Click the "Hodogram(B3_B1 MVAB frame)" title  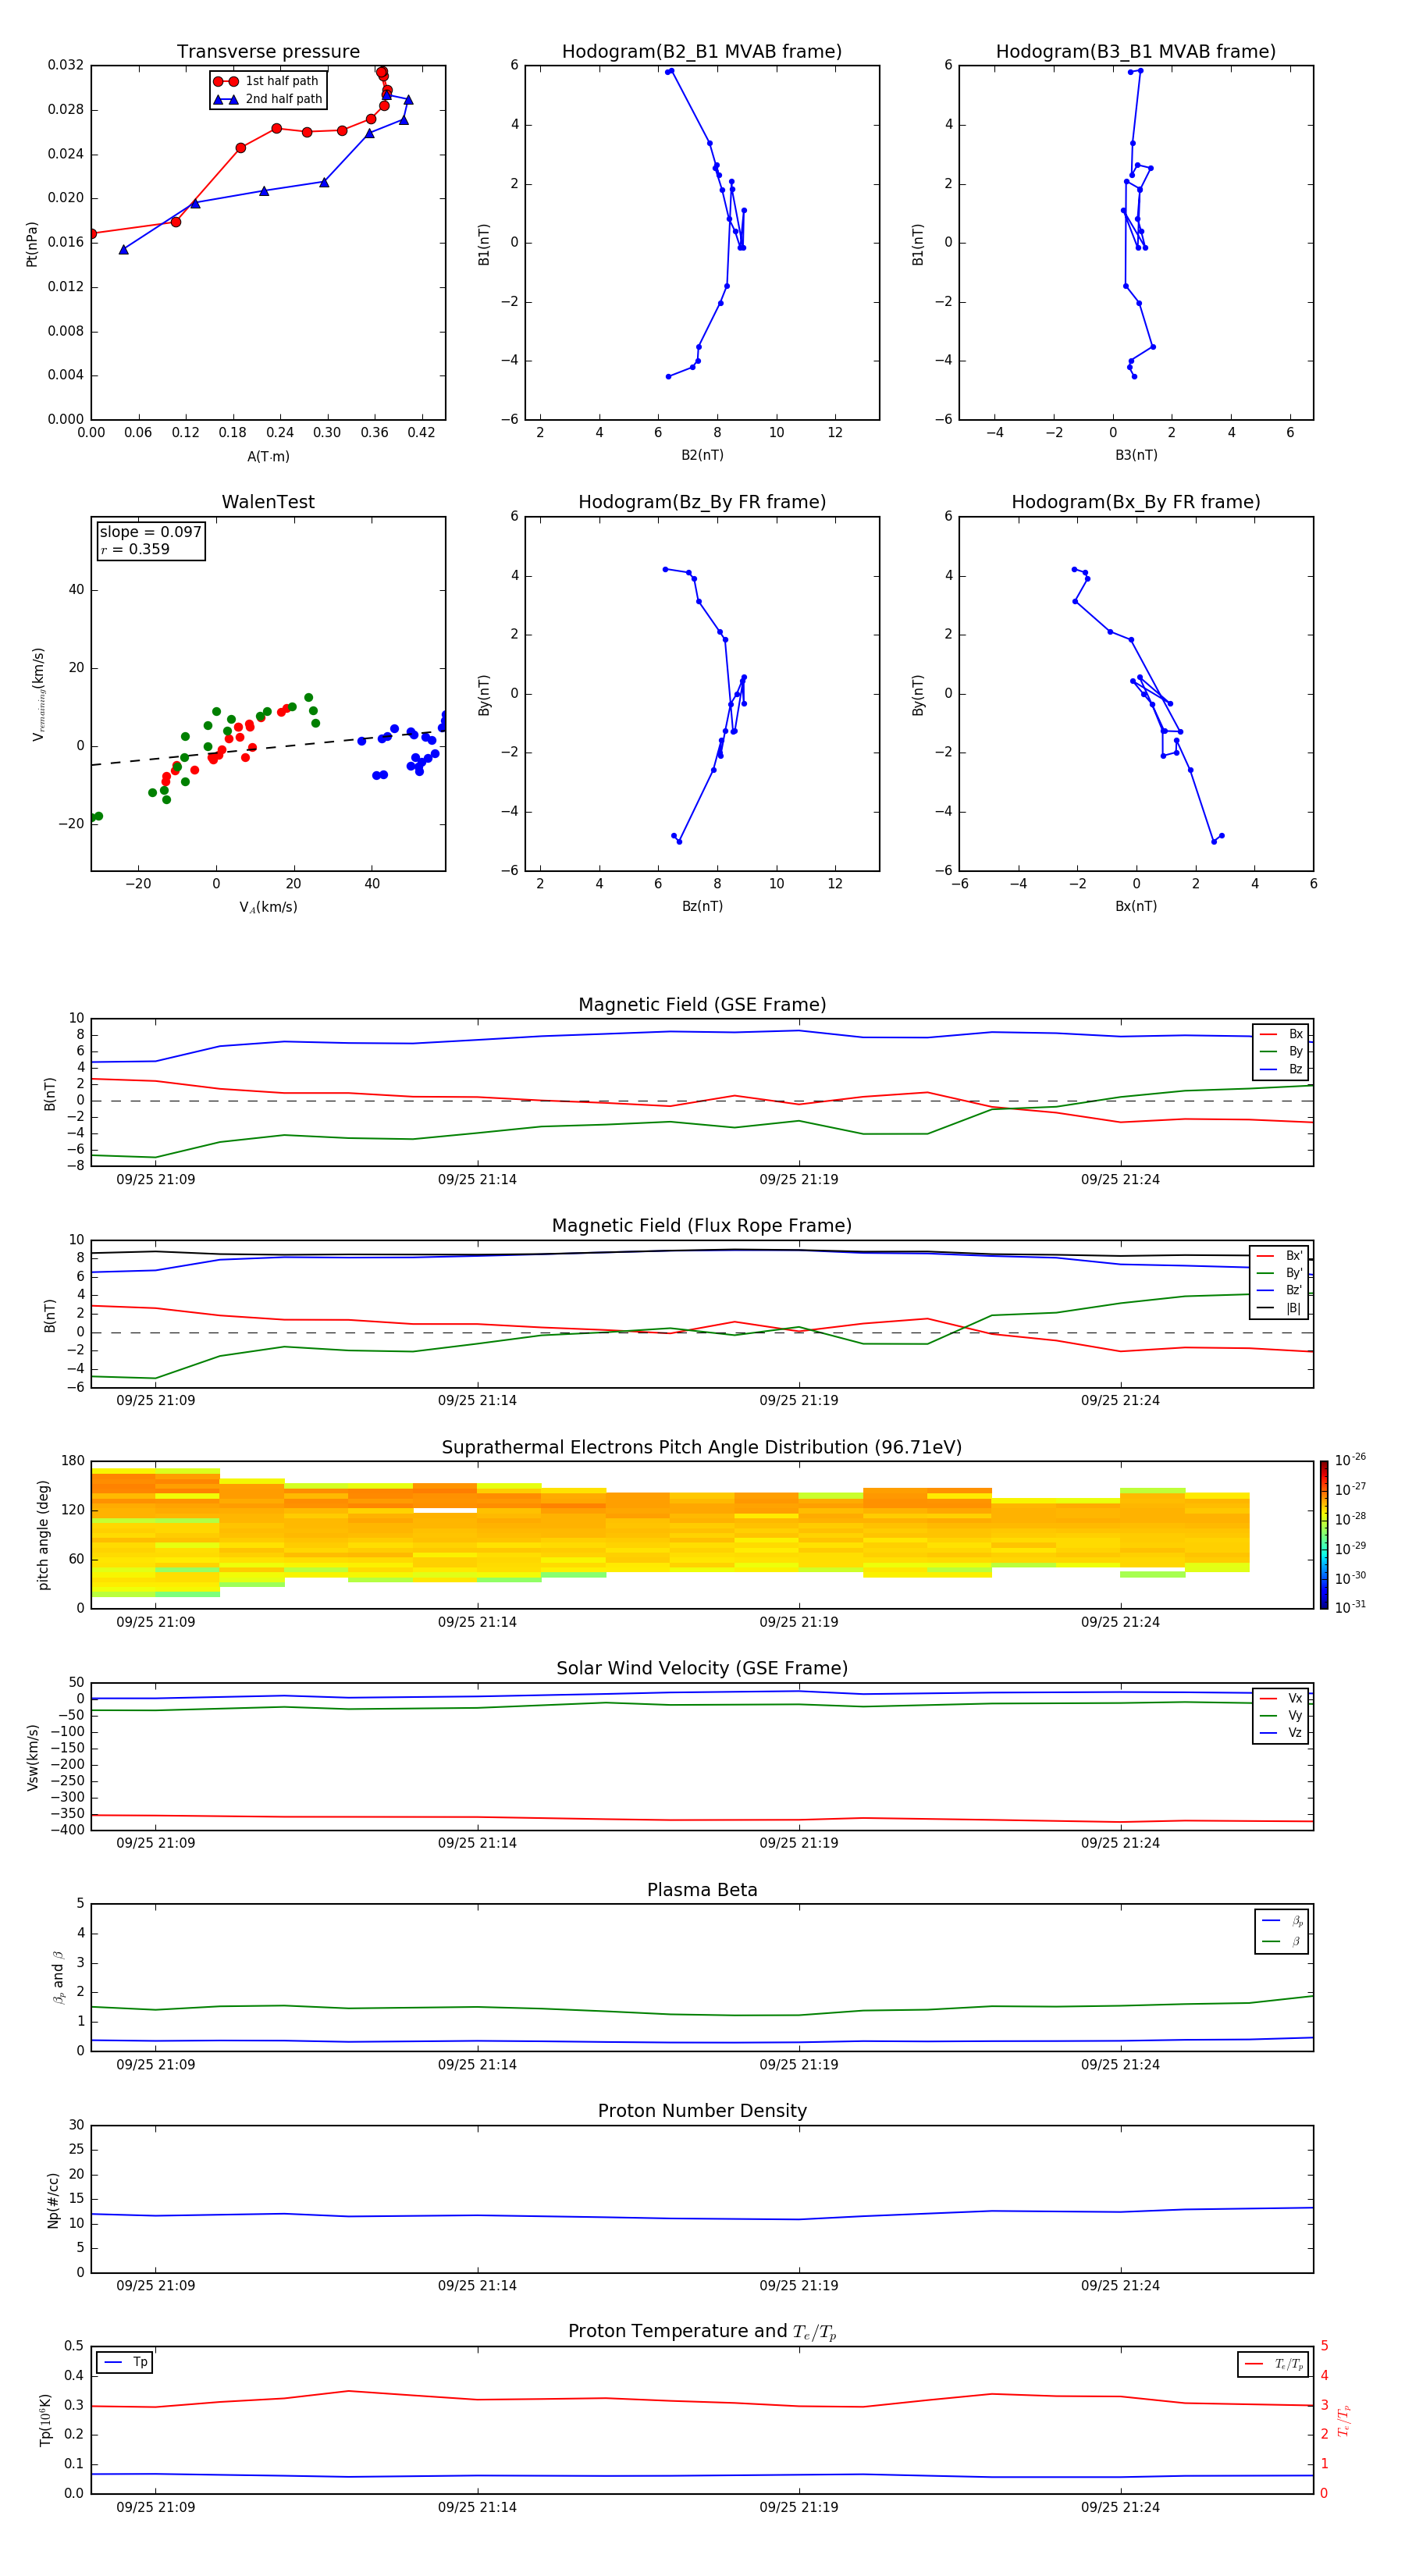click(x=1136, y=52)
